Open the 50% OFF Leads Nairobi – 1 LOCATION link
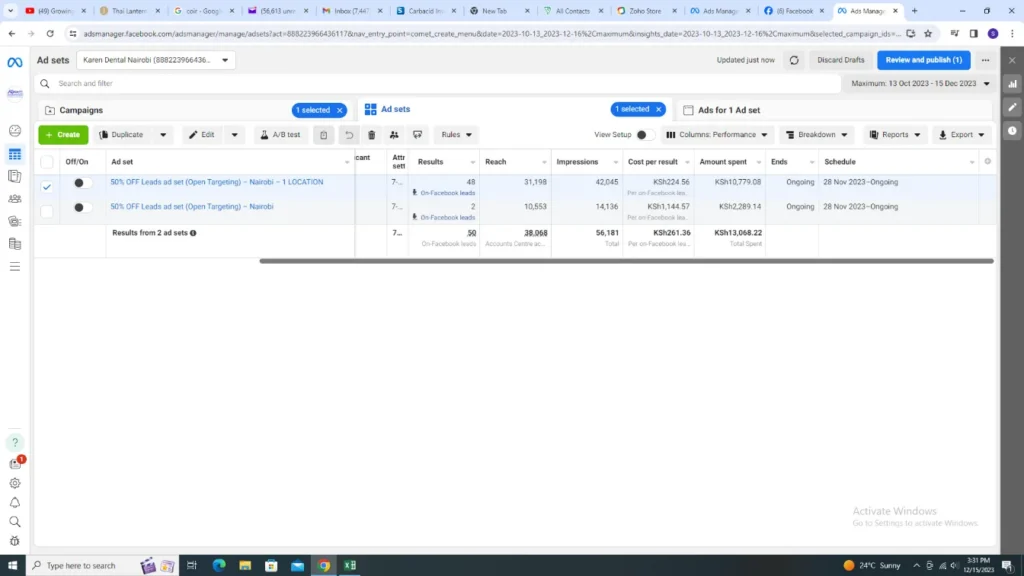Screen dimensions: 1024x576 pyautogui.click(x=216, y=182)
